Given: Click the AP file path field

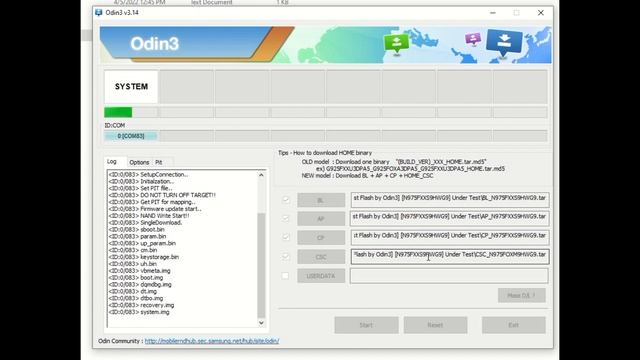Looking at the screenshot, I should click(x=449, y=218).
